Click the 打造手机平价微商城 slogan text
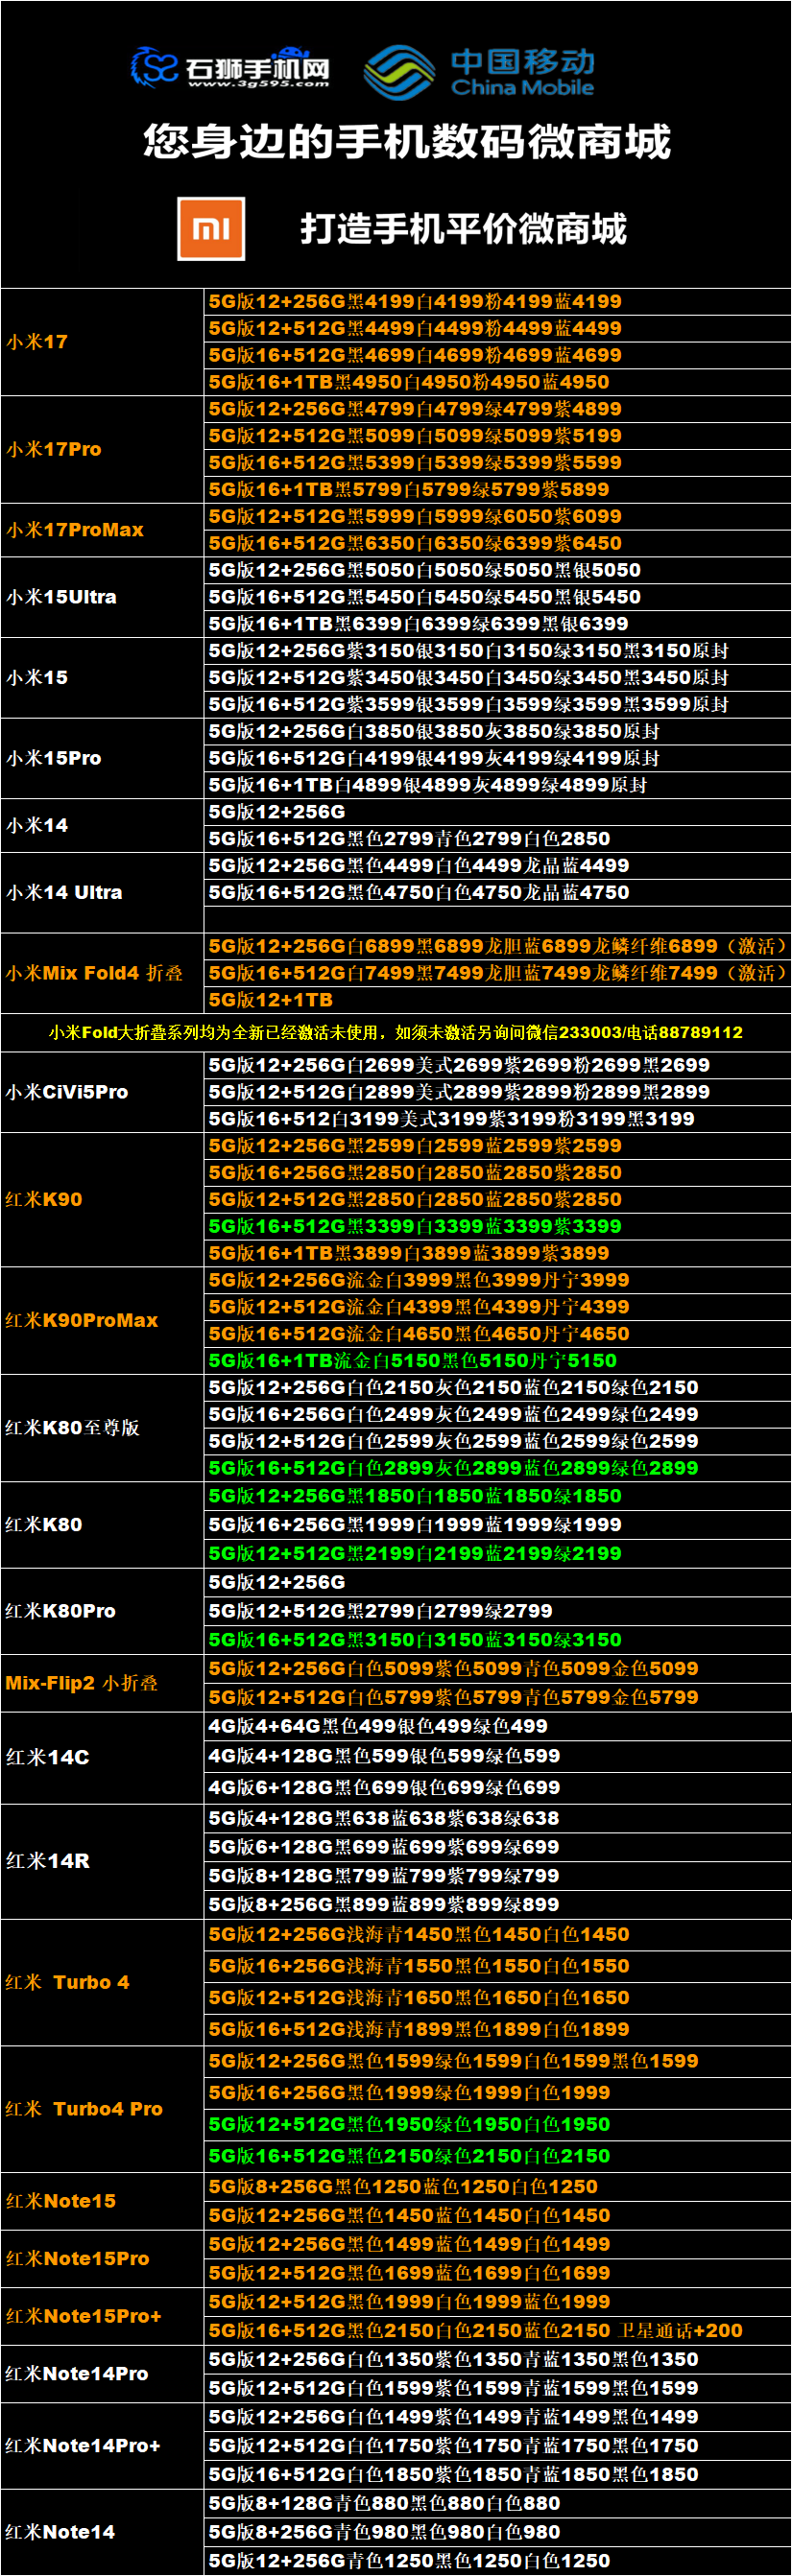This screenshot has height=2576, width=792. pos(463,229)
